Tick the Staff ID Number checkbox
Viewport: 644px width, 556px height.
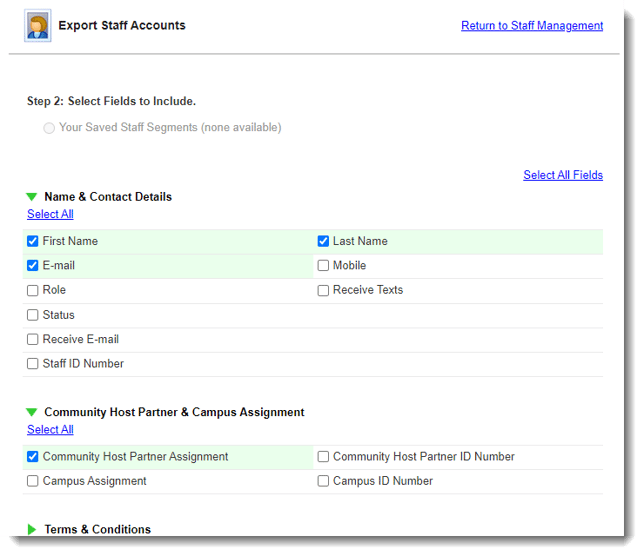(x=33, y=364)
